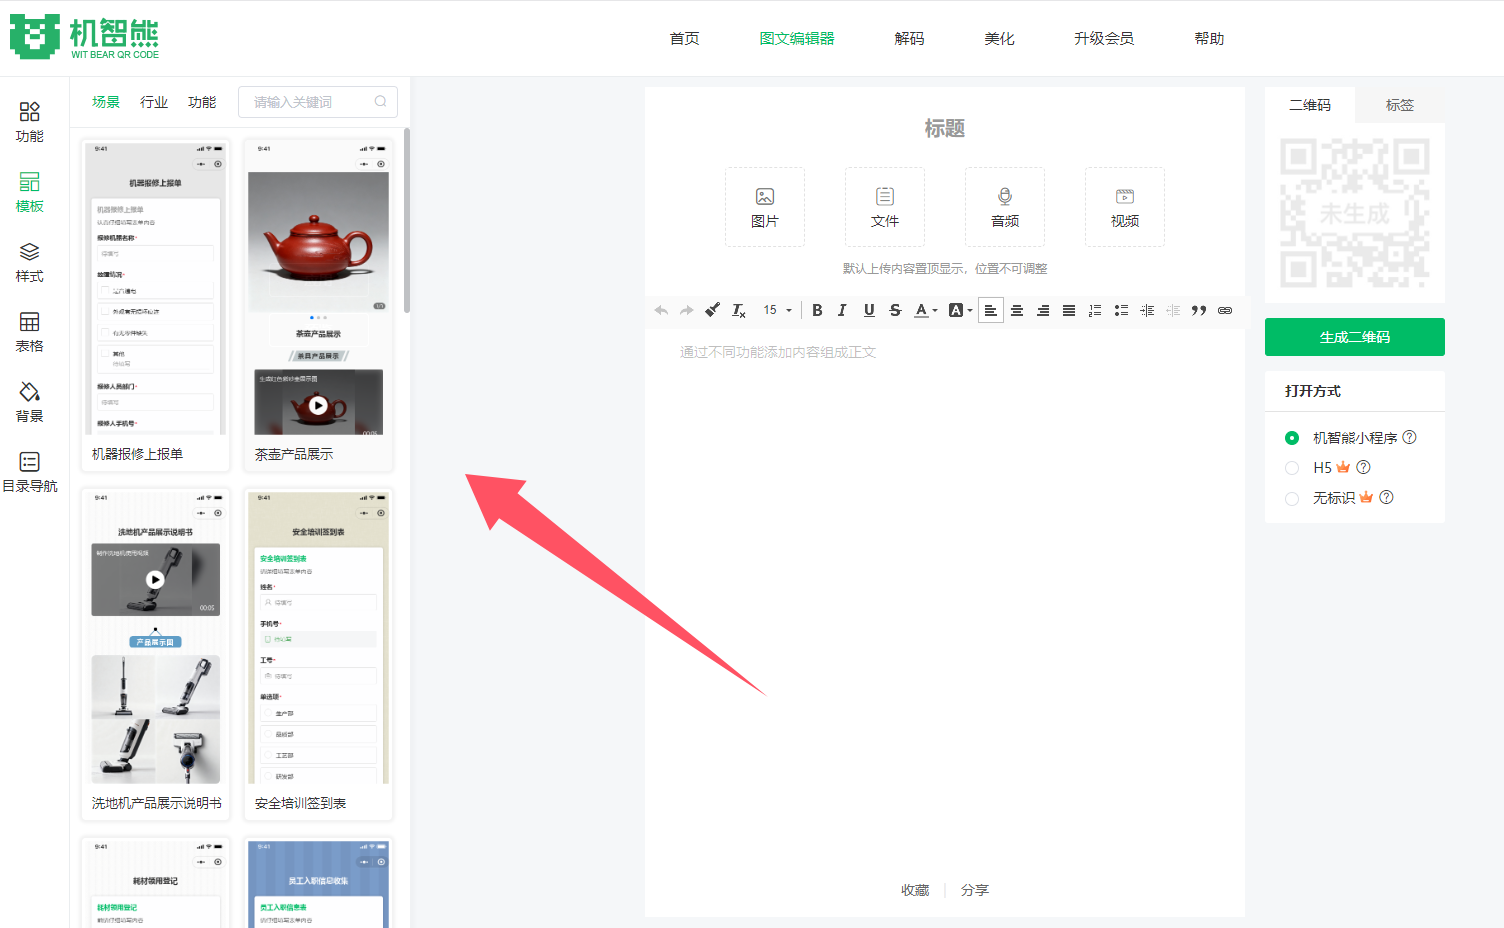This screenshot has height=928, width=1504.
Task: Switch to the 标签 tab
Action: click(x=1399, y=105)
